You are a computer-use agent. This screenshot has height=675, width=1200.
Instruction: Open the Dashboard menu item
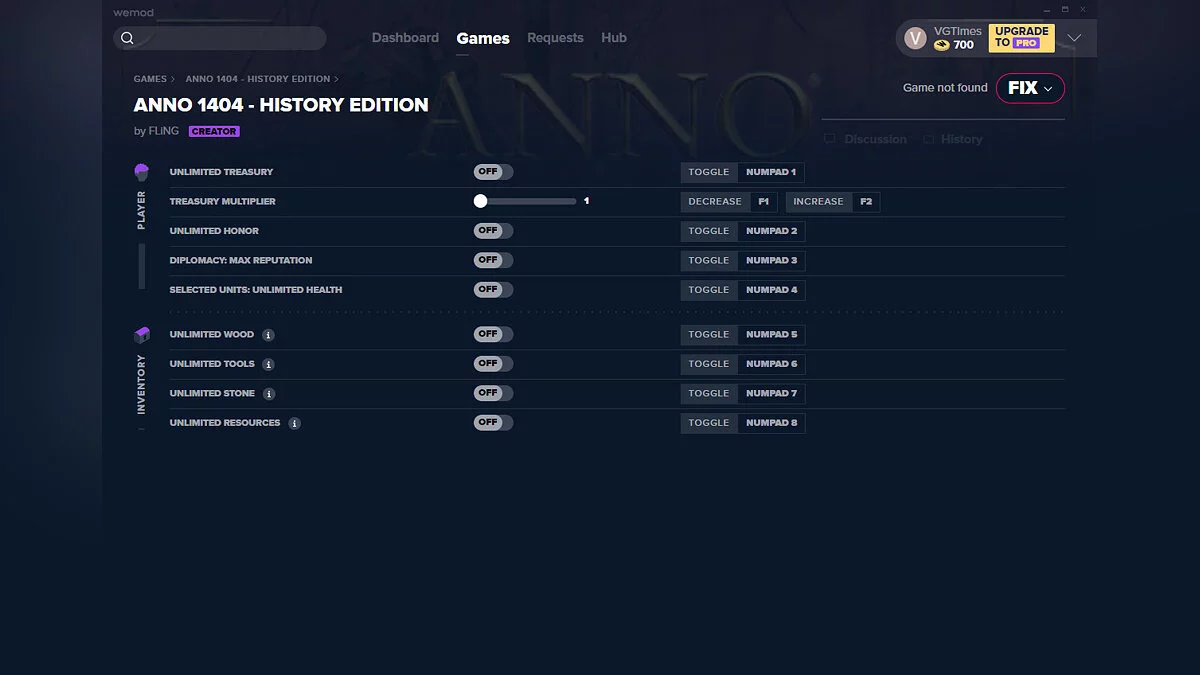pos(405,37)
